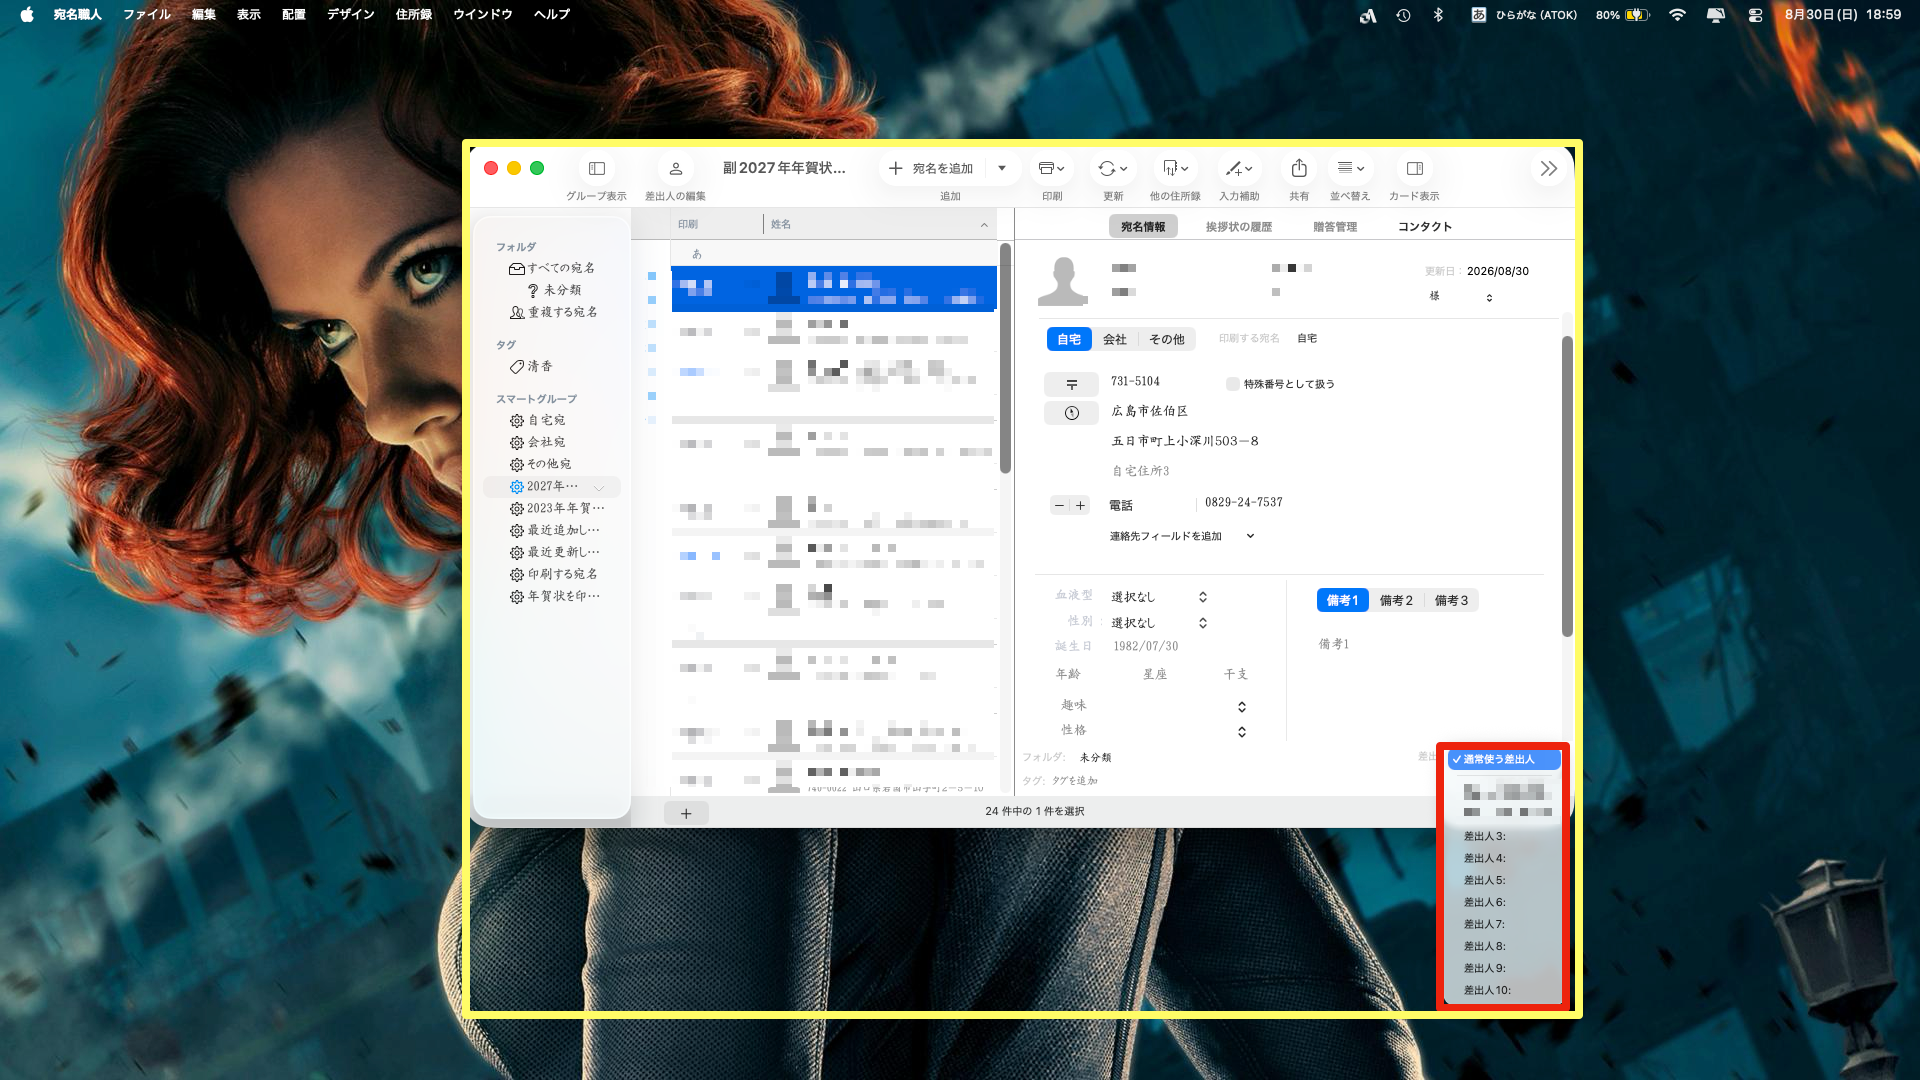Open the 住所録 menu in menu bar
This screenshot has height=1080, width=1920.
tap(414, 14)
